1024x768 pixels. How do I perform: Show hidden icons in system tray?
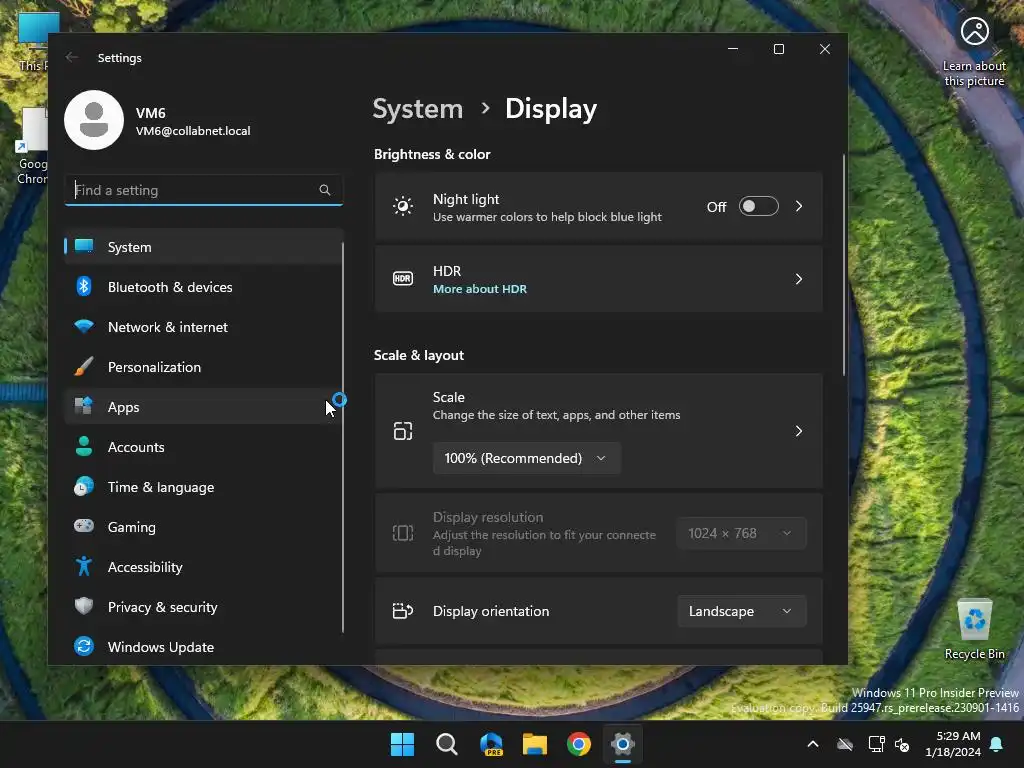813,744
